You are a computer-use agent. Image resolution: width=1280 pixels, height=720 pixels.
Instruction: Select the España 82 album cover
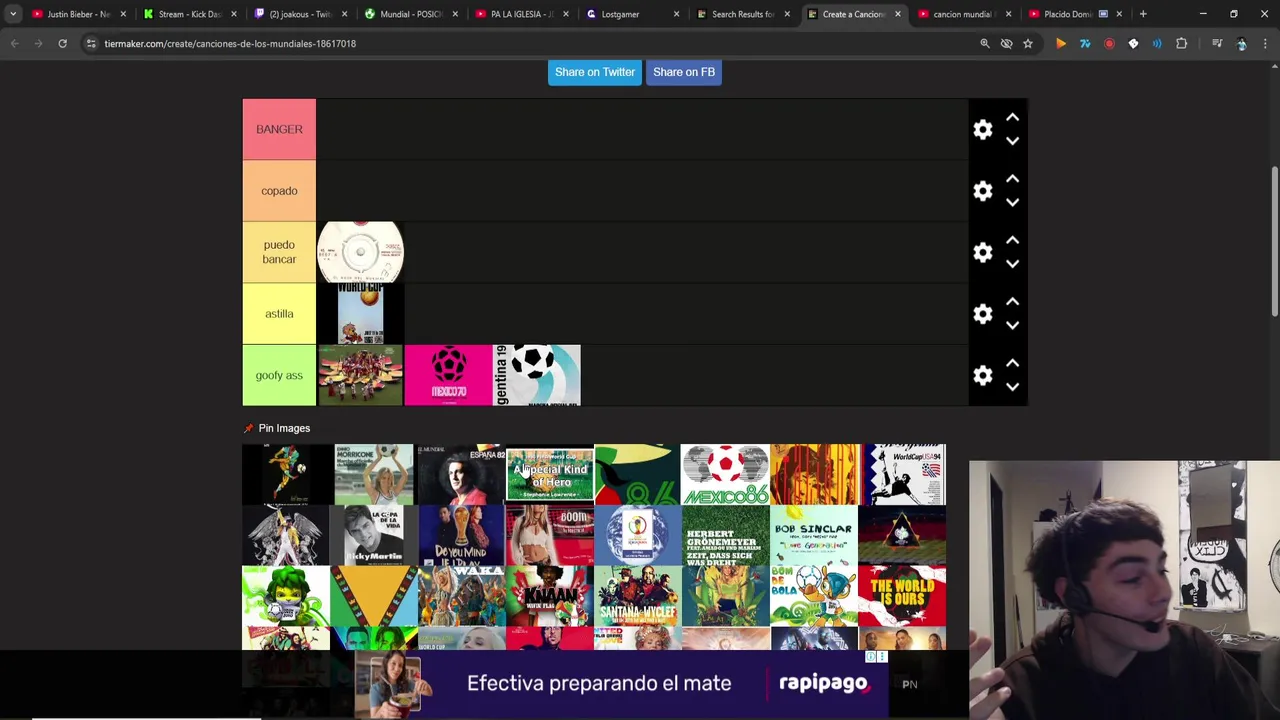(461, 474)
